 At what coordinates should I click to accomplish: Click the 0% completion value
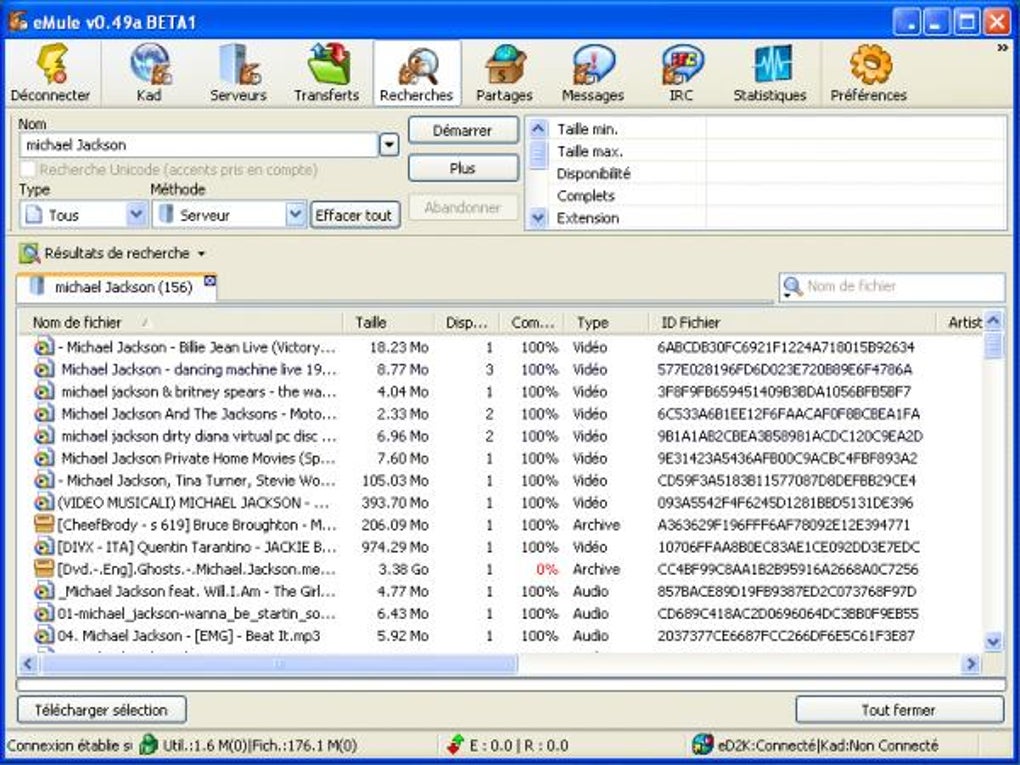click(x=546, y=569)
